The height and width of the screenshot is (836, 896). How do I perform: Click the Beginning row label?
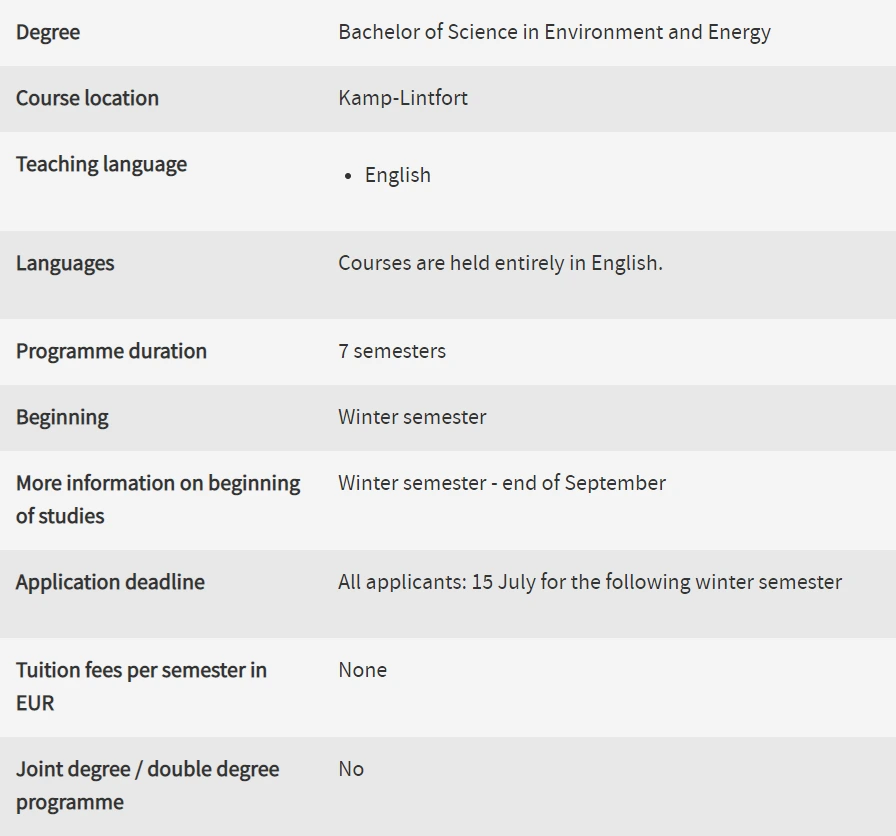click(62, 417)
